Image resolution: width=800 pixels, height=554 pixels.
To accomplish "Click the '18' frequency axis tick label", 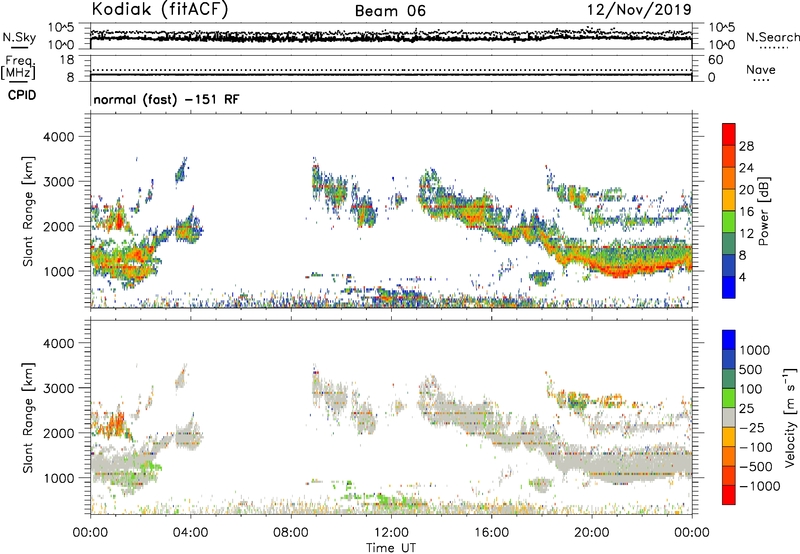I will point(67,60).
